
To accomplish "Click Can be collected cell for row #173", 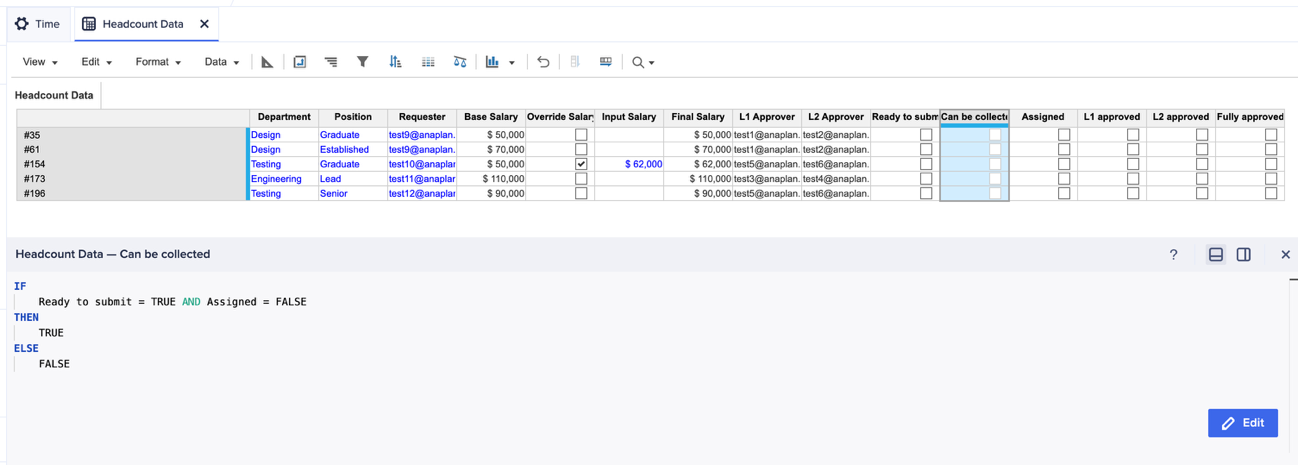I will pos(975,179).
